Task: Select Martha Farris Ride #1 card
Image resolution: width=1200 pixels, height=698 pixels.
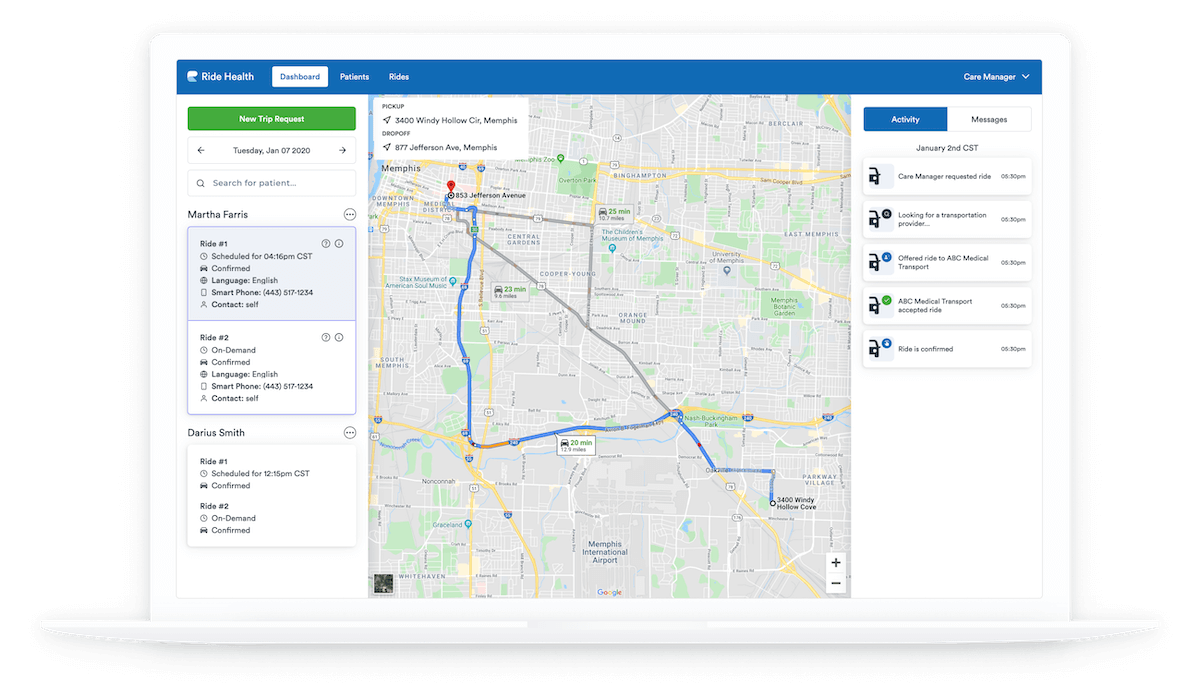Action: click(271, 274)
